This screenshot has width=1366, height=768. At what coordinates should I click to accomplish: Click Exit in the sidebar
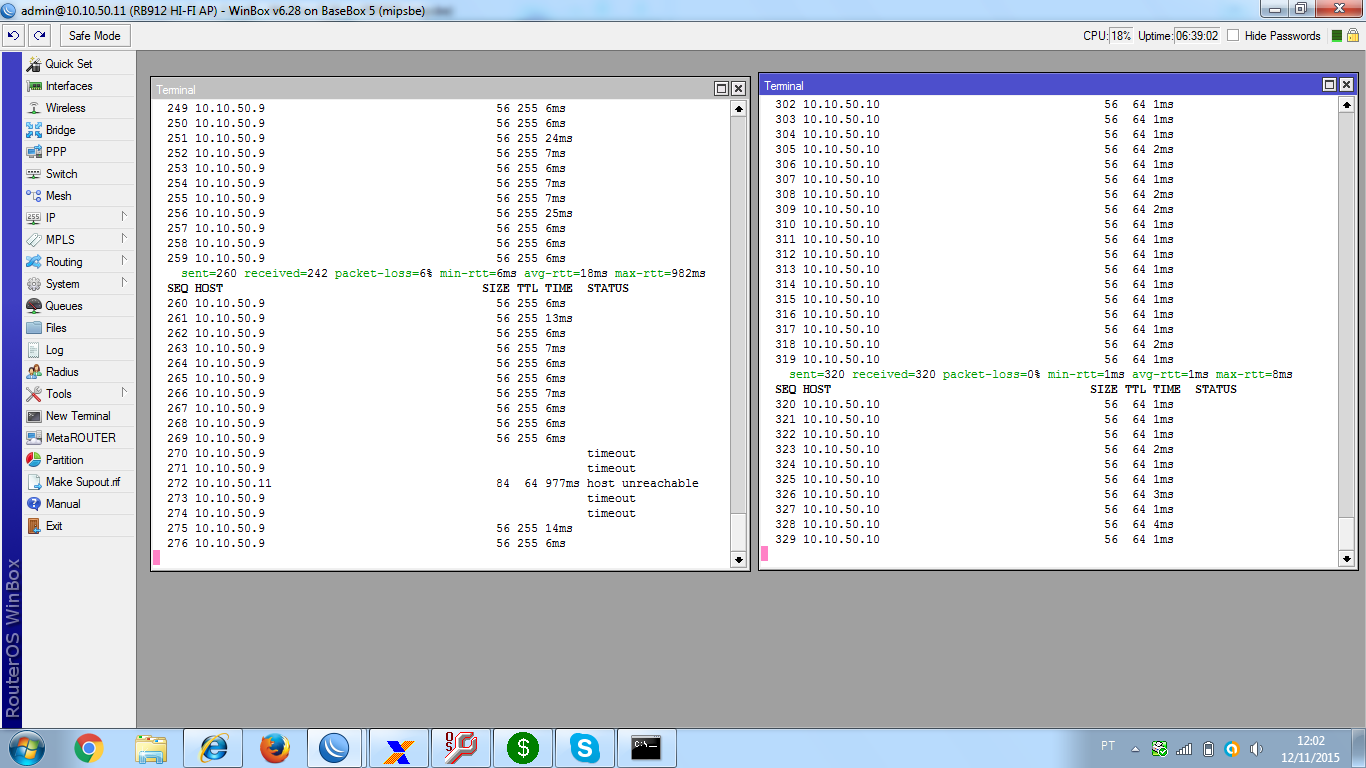point(79,526)
